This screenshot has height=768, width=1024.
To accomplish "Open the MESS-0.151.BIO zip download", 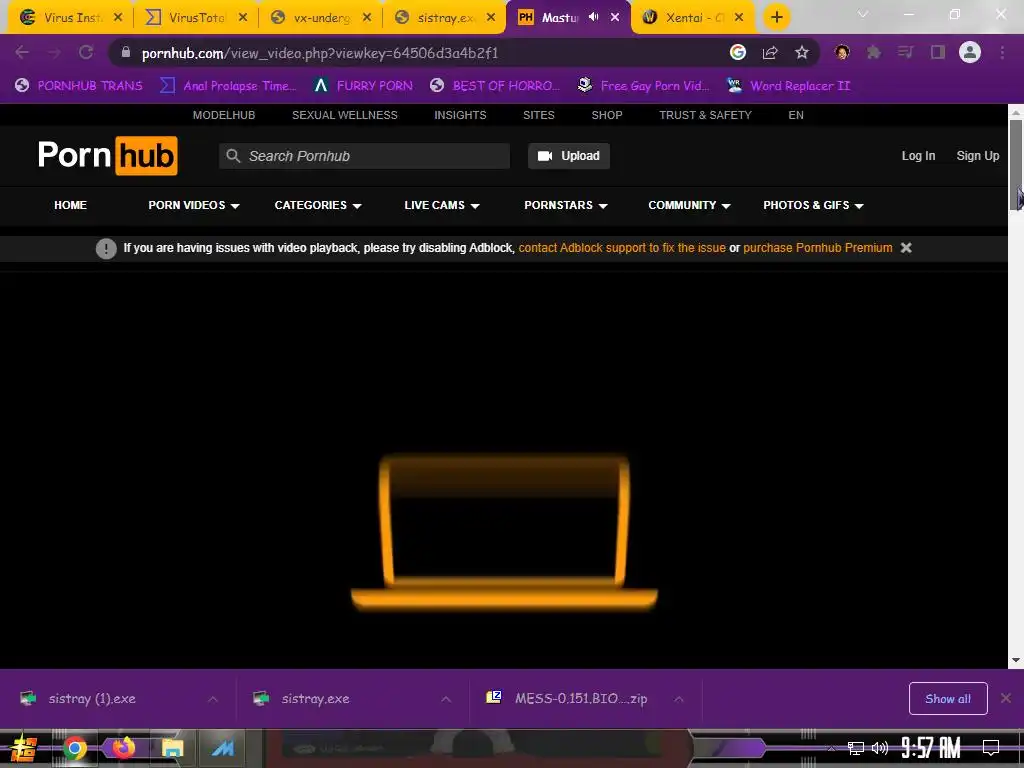I will tap(567, 699).
